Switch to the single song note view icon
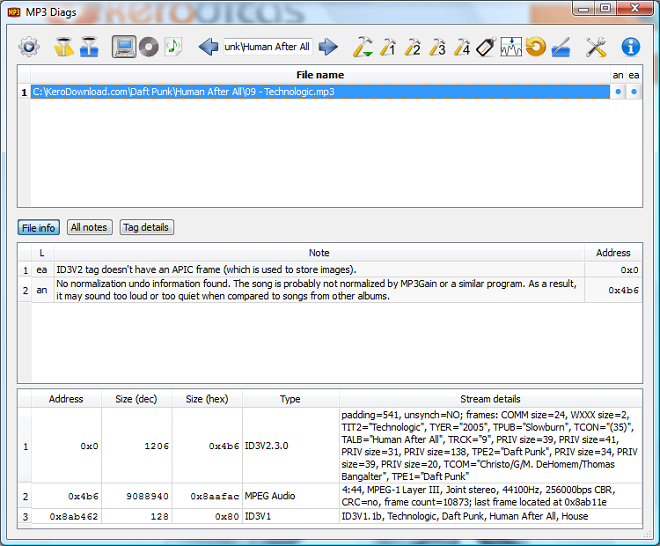The image size is (660, 546). [173, 47]
